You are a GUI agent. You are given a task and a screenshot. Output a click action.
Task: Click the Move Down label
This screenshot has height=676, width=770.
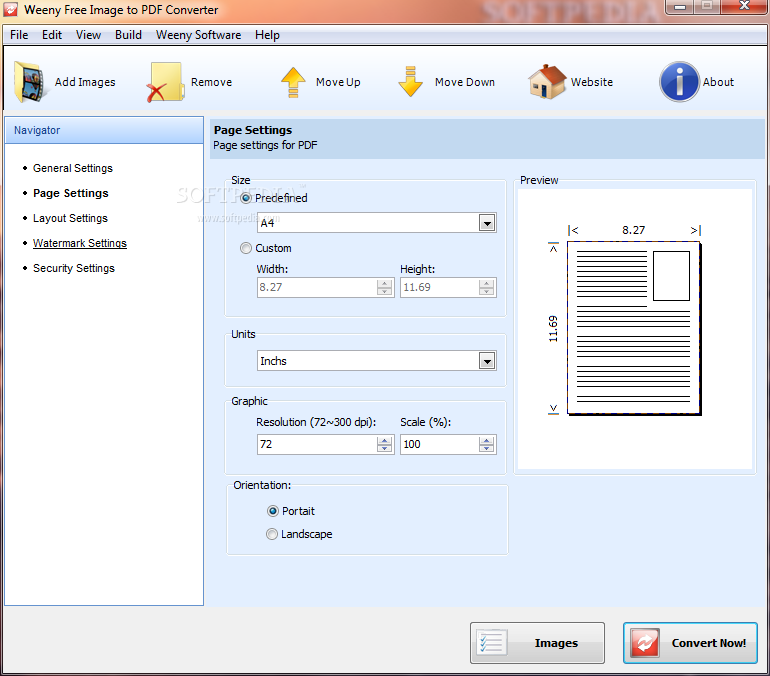465,82
